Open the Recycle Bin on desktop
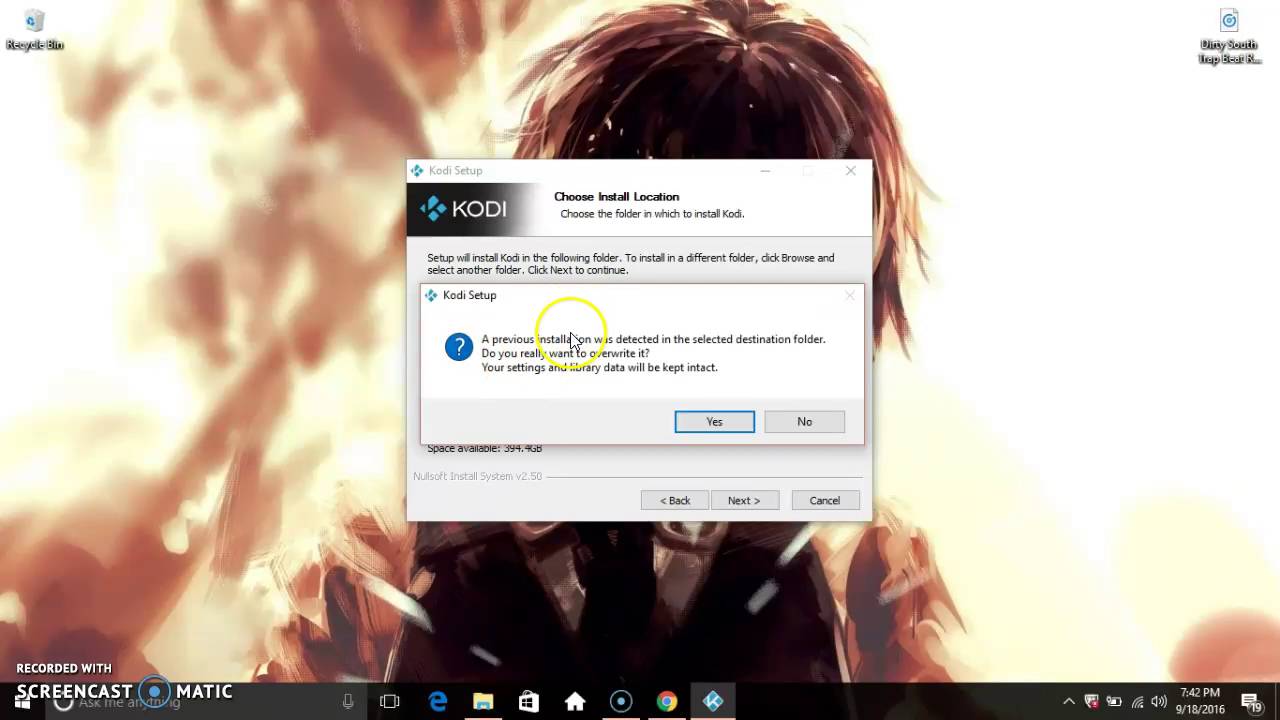The image size is (1280, 720). click(x=34, y=30)
